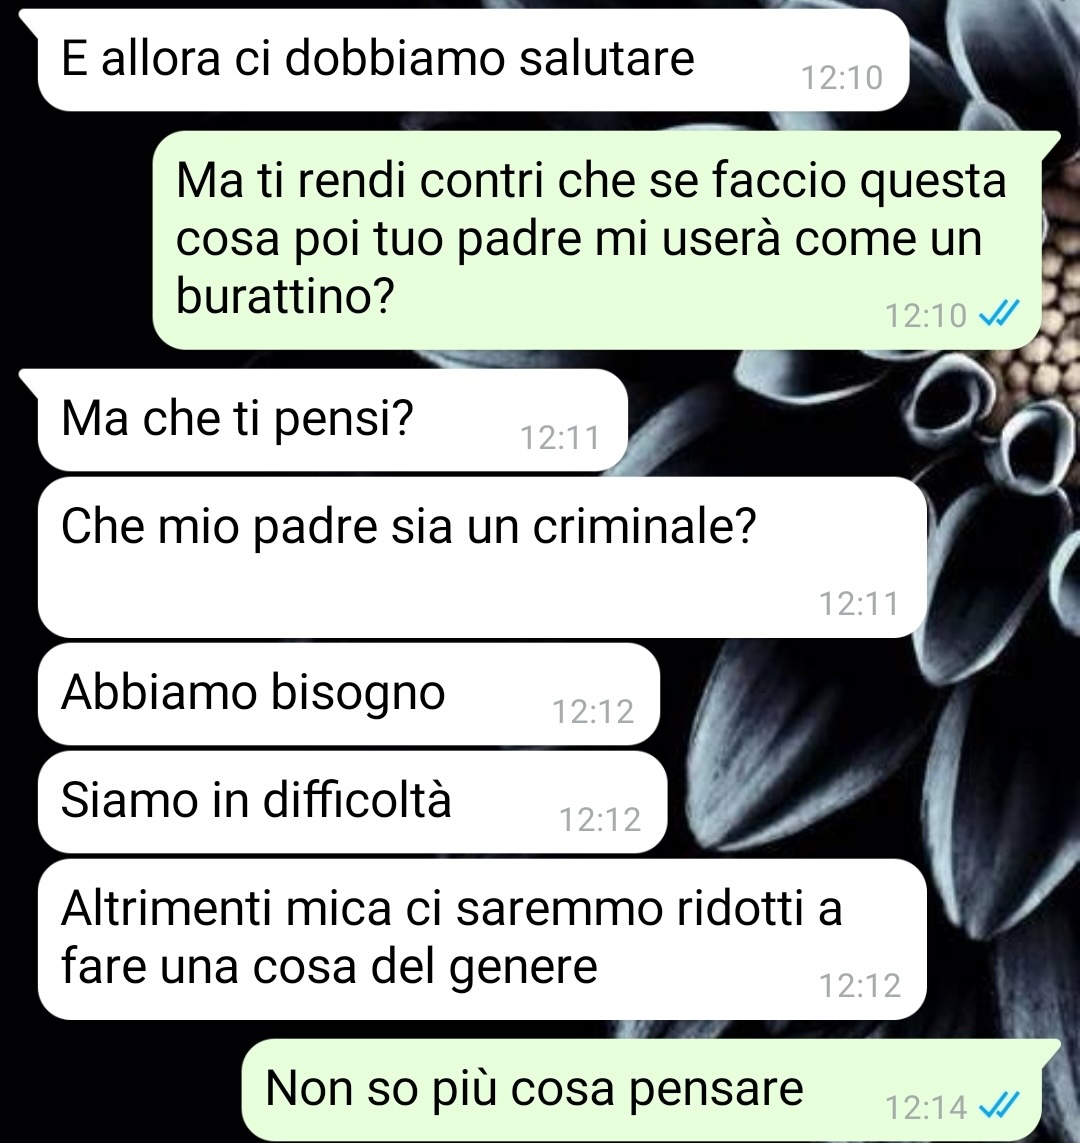Tap the 12:11 timestamp beside 'Ma che ti pensi?'

(x=560, y=438)
